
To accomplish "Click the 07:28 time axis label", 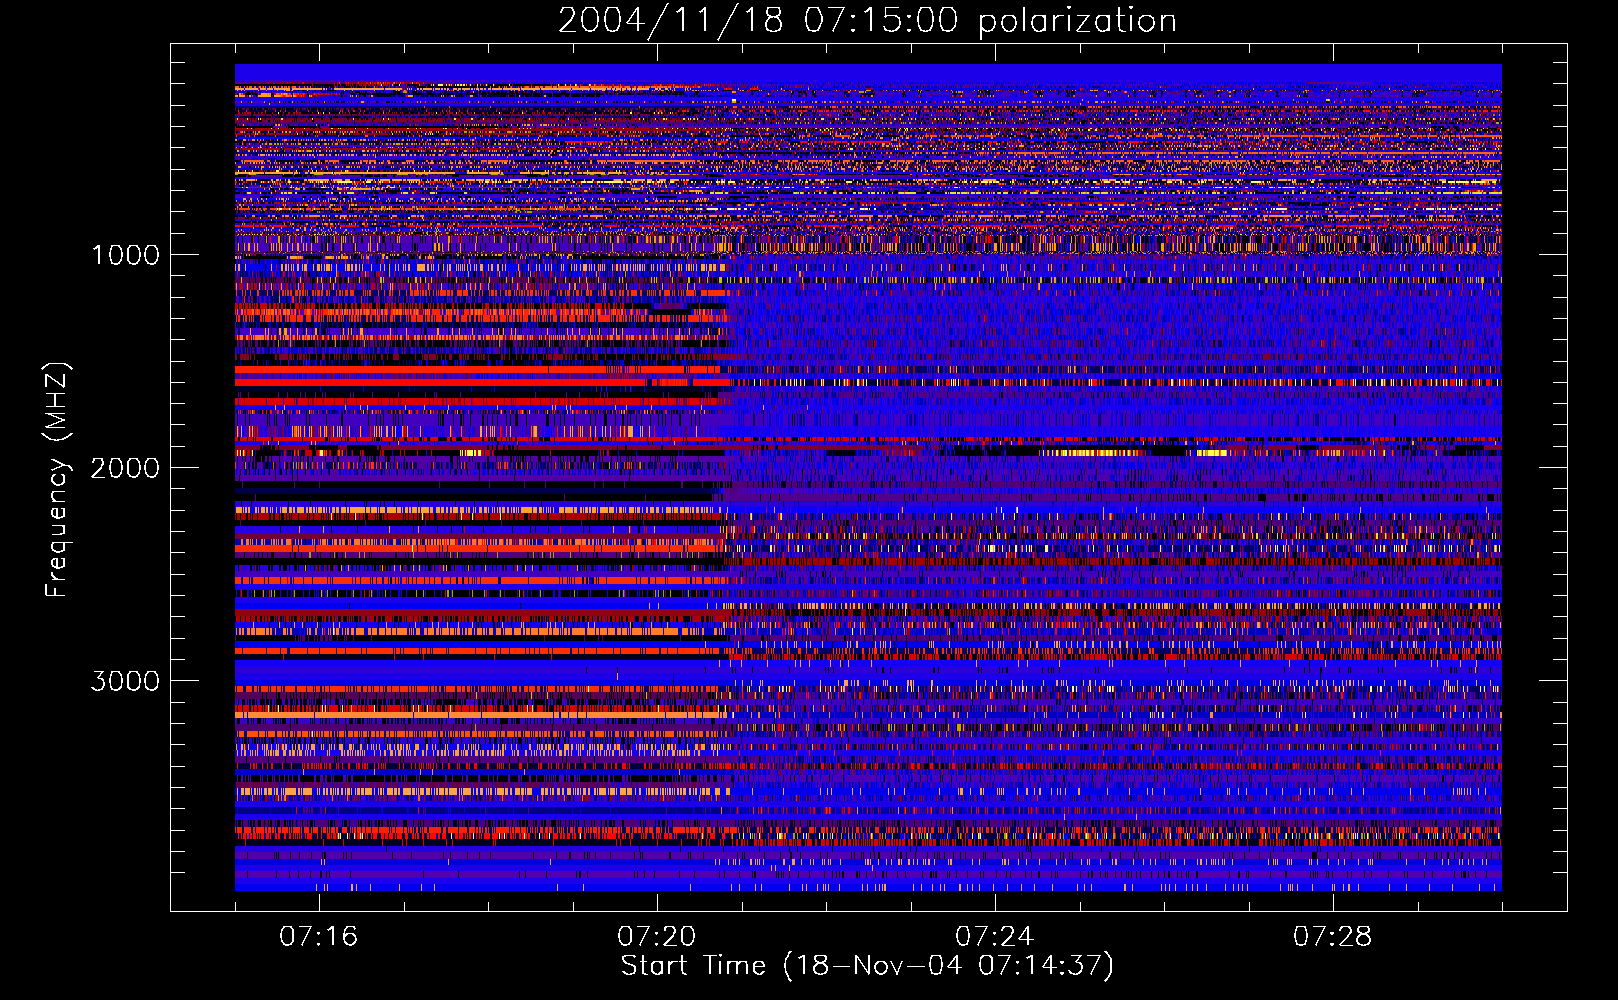I will [x=1332, y=937].
